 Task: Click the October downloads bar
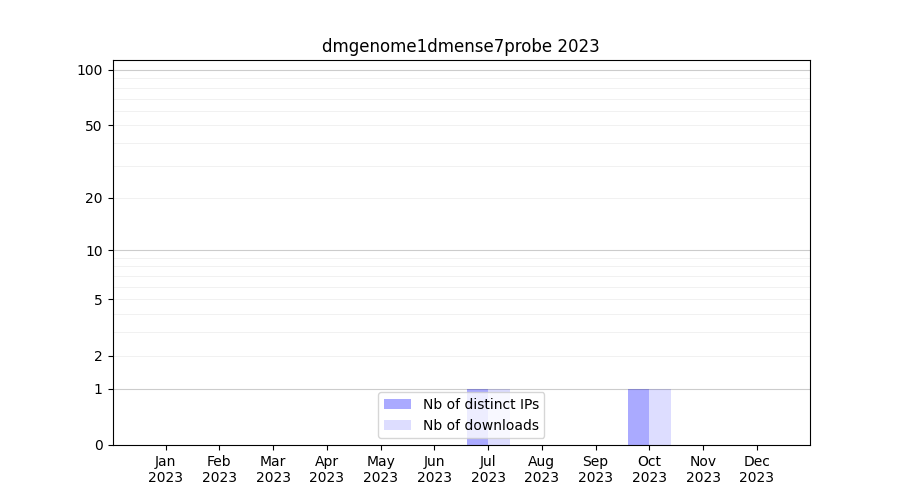[x=660, y=417]
